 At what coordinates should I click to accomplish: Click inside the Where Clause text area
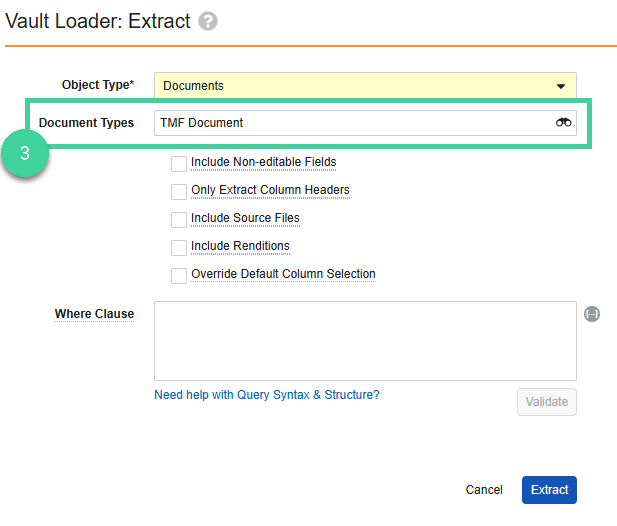coord(365,341)
